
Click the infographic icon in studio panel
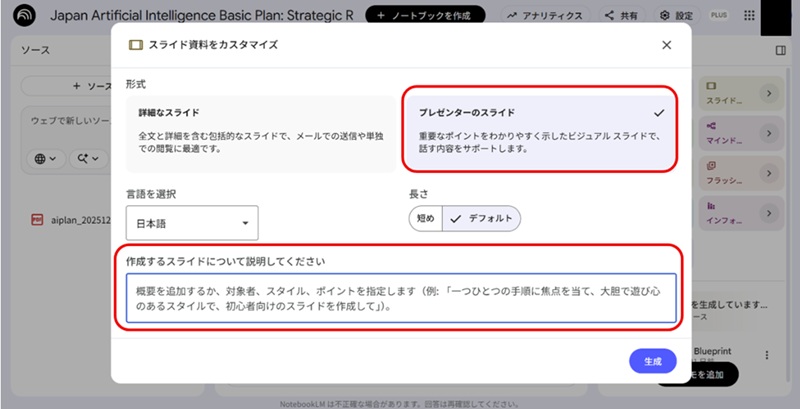pyautogui.click(x=711, y=206)
